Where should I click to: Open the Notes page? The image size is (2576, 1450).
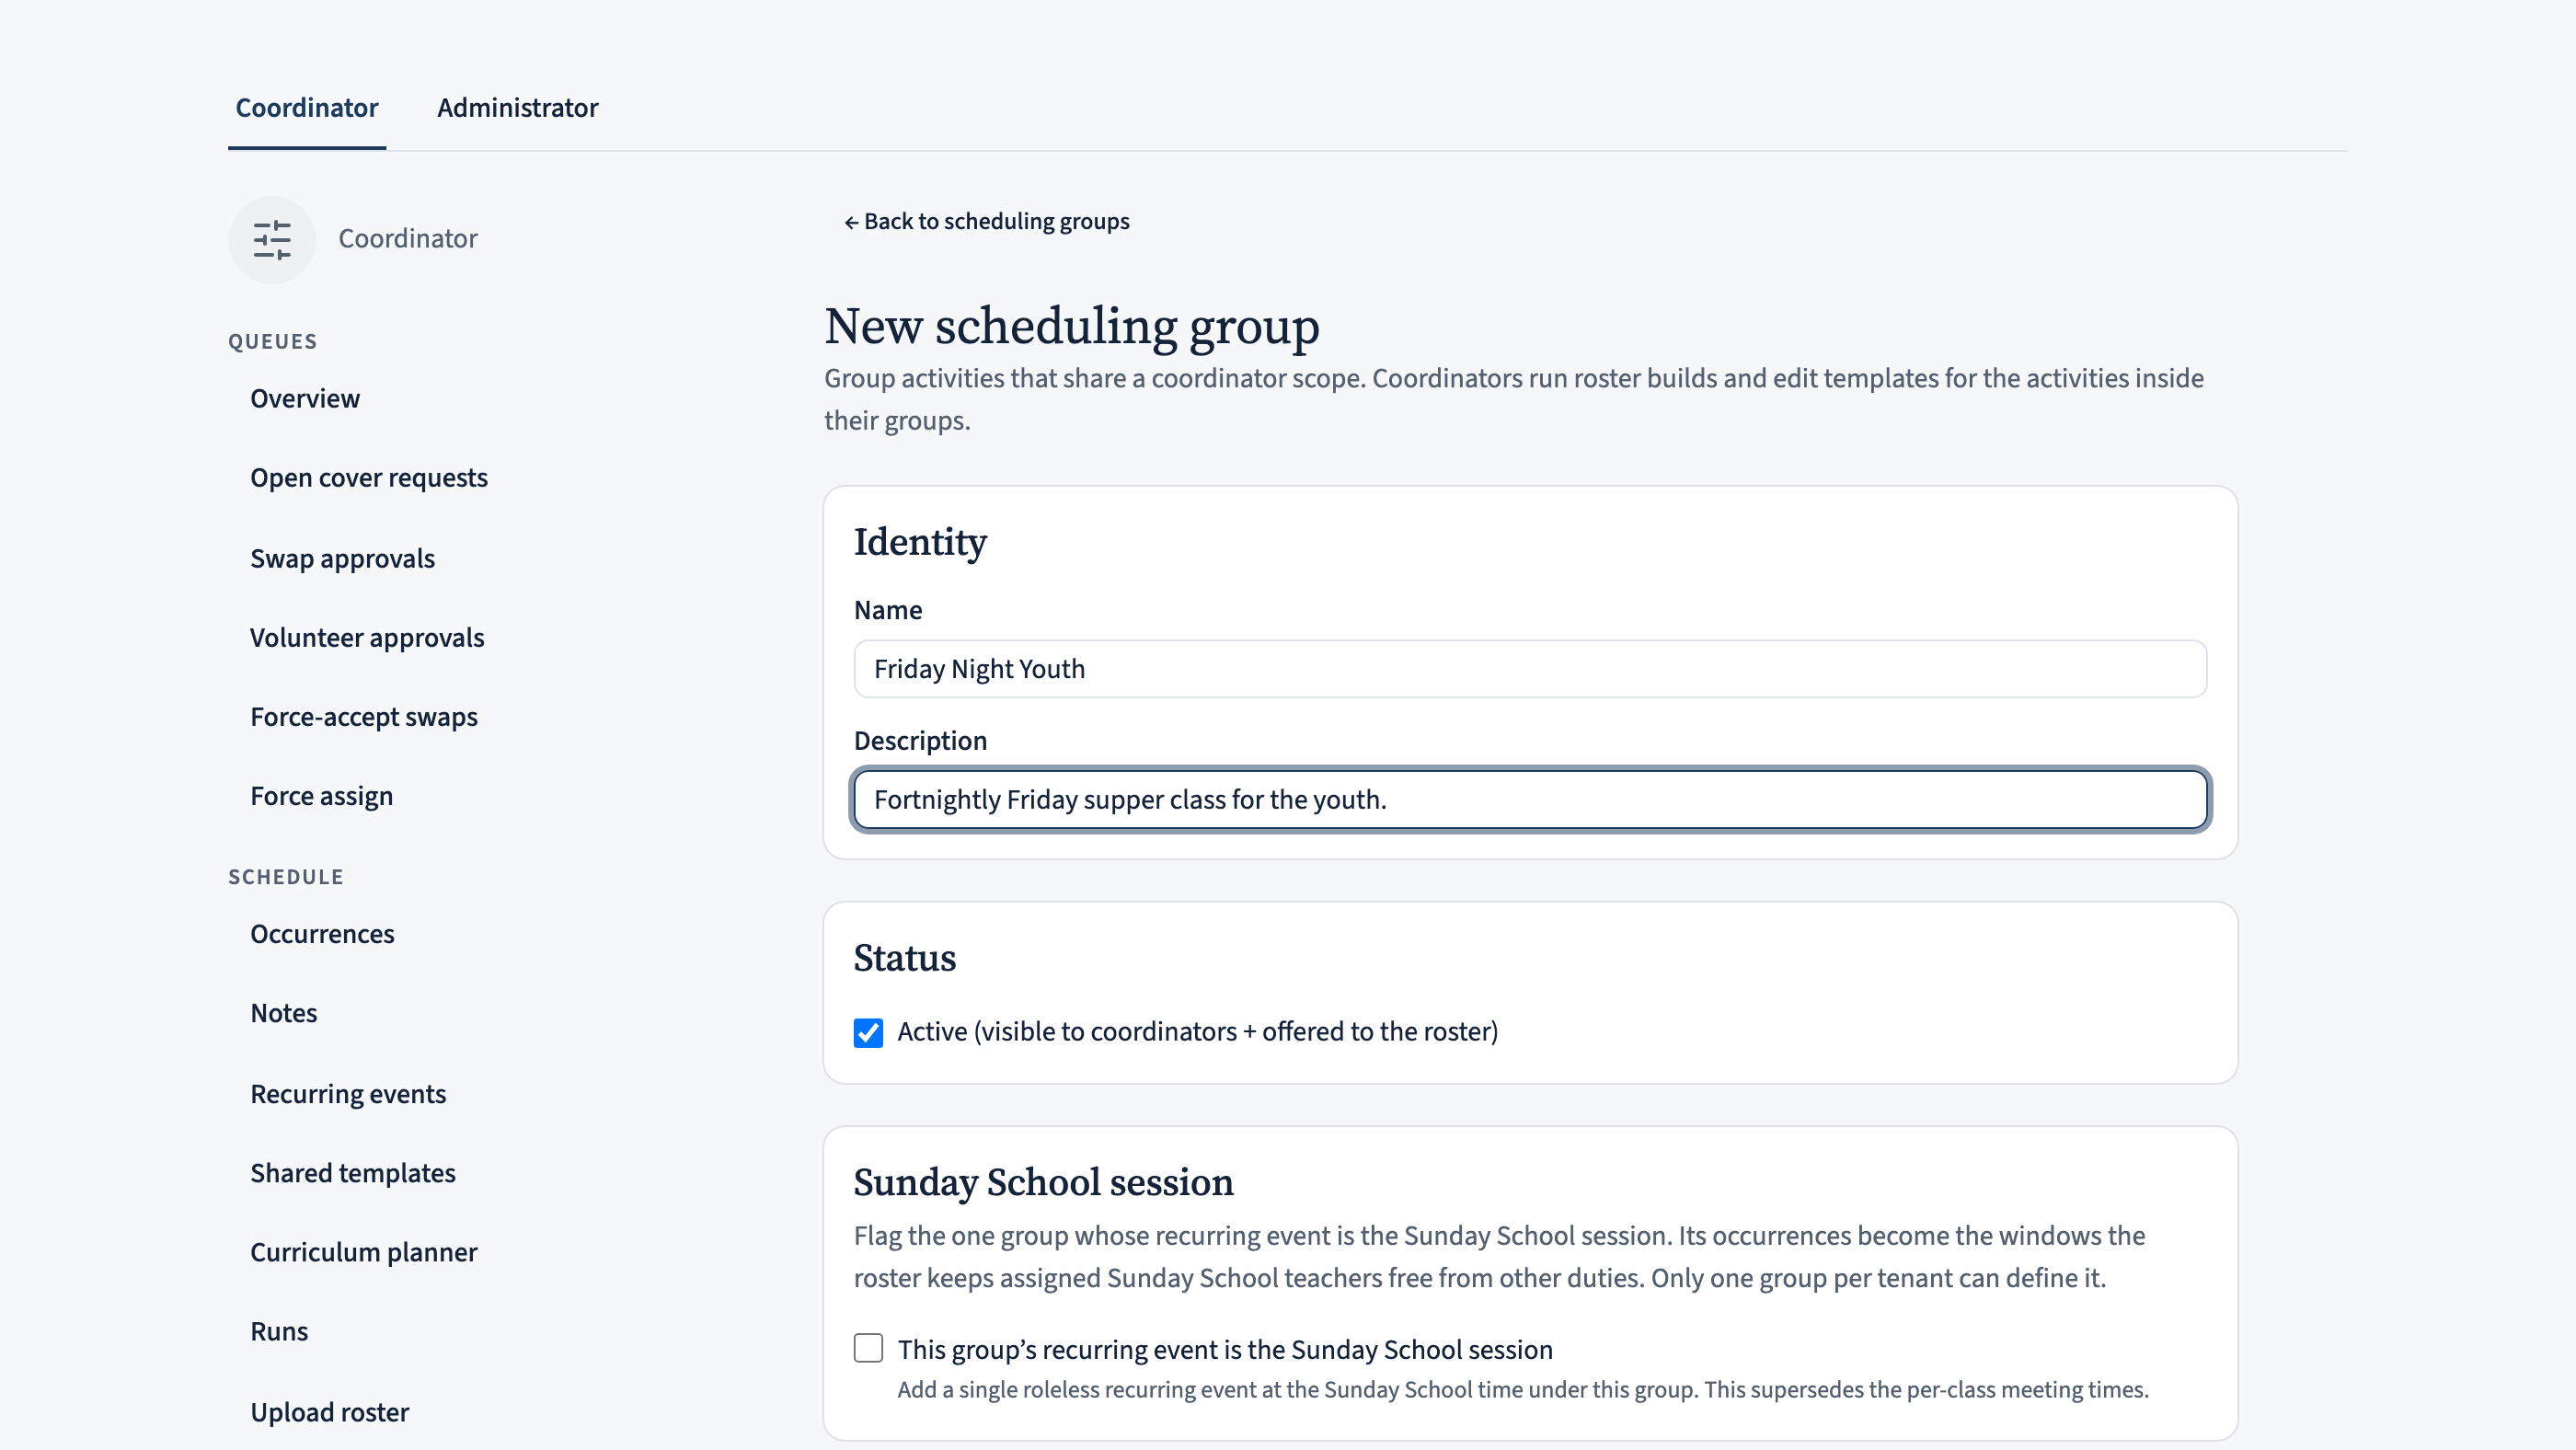point(283,1012)
